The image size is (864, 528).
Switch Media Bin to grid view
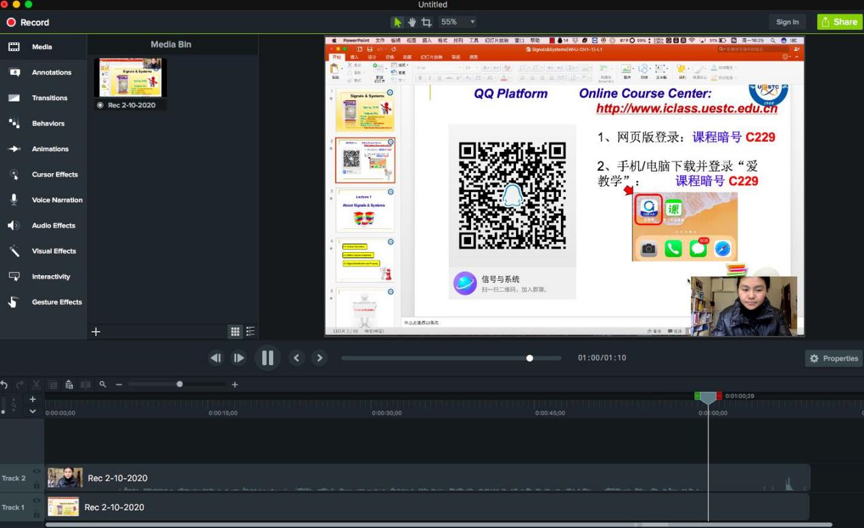point(235,332)
